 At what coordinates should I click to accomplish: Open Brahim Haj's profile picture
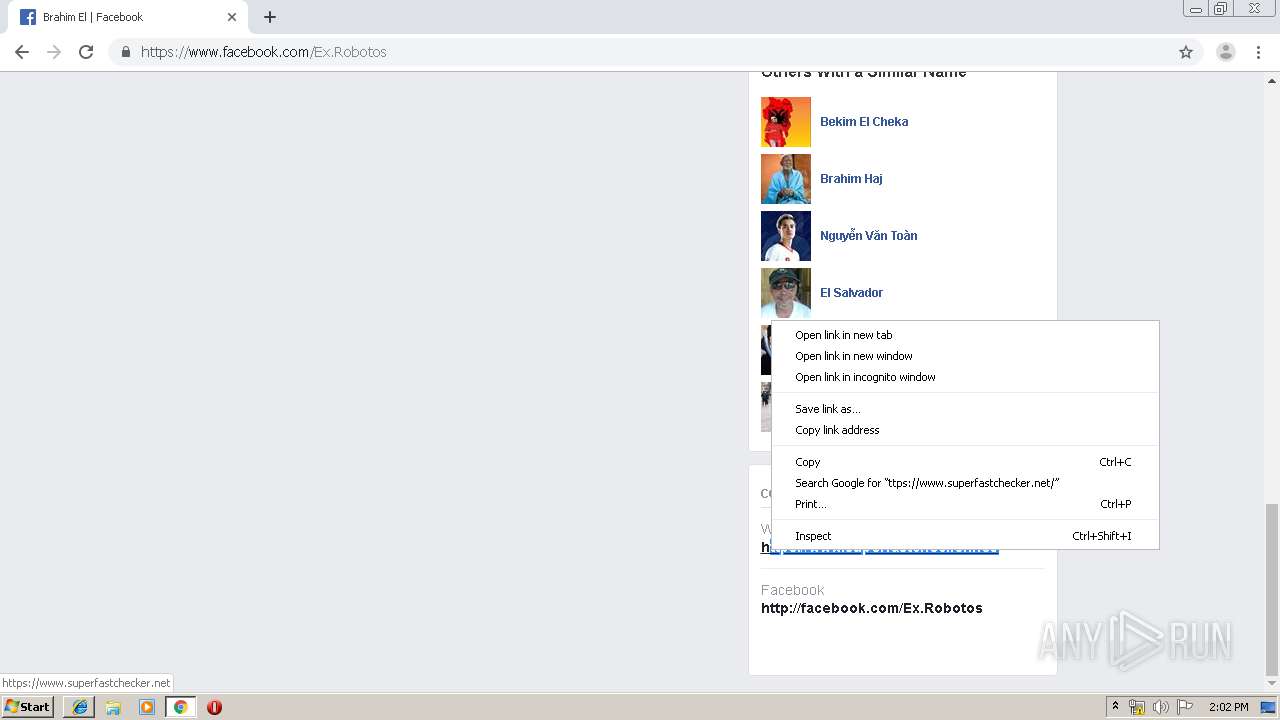pos(786,179)
